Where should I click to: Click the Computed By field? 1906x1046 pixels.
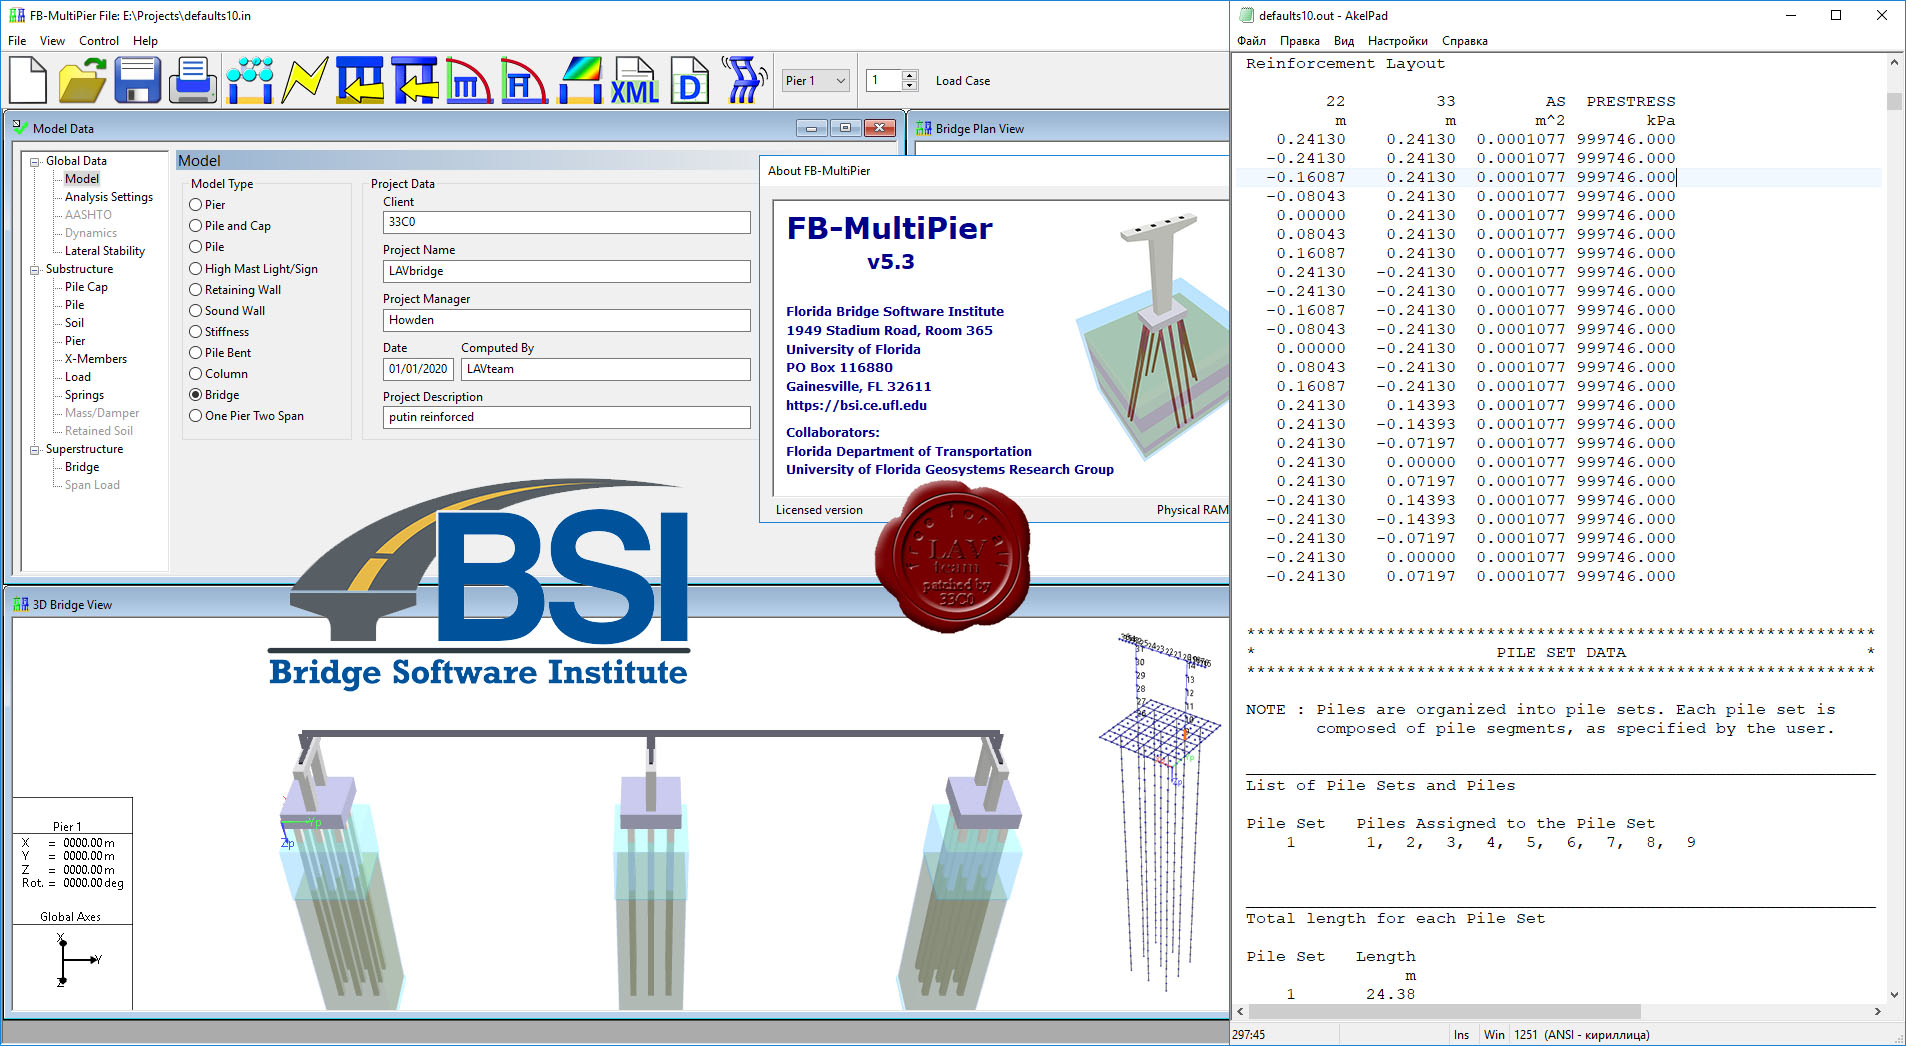click(x=605, y=369)
